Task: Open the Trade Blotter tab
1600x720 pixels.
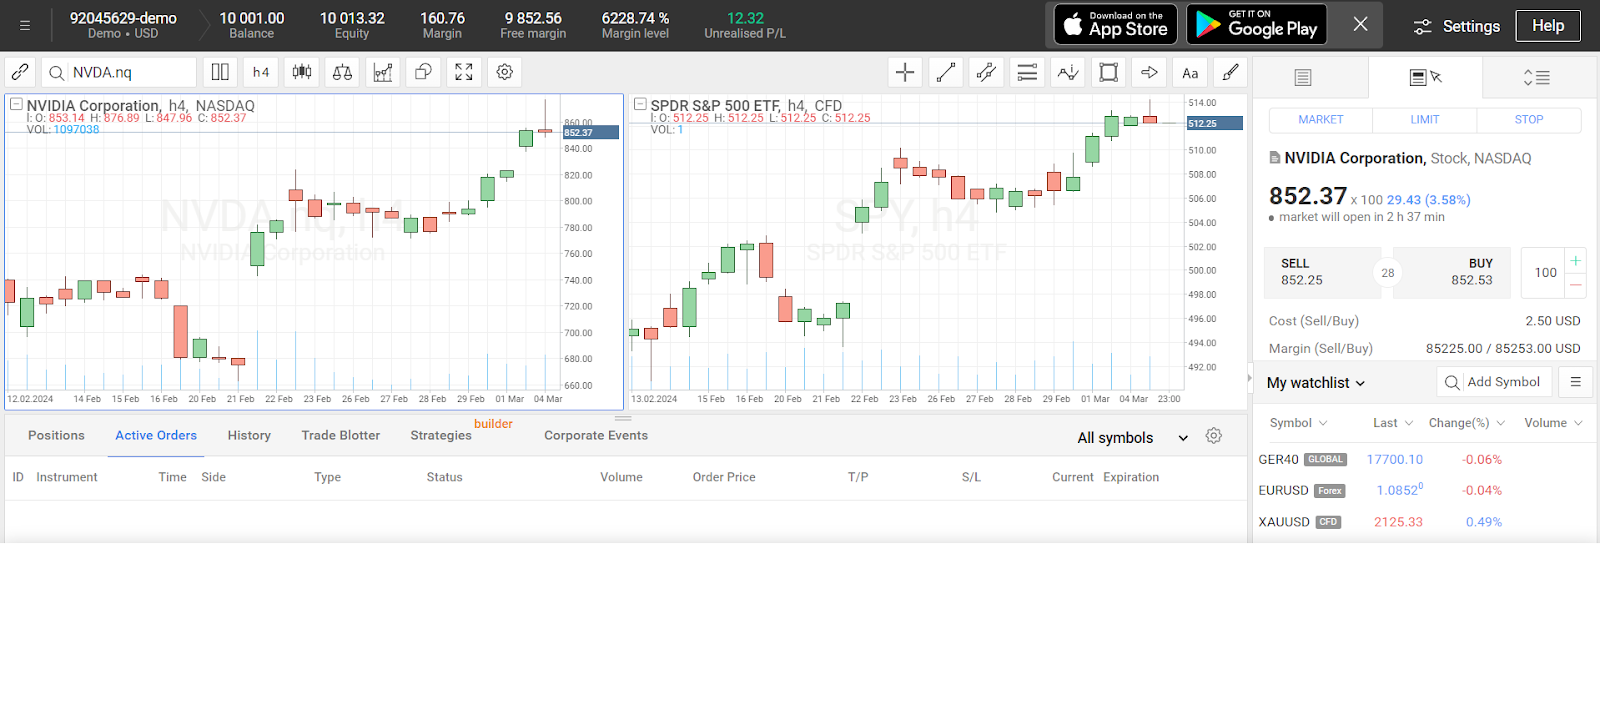Action: 341,436
